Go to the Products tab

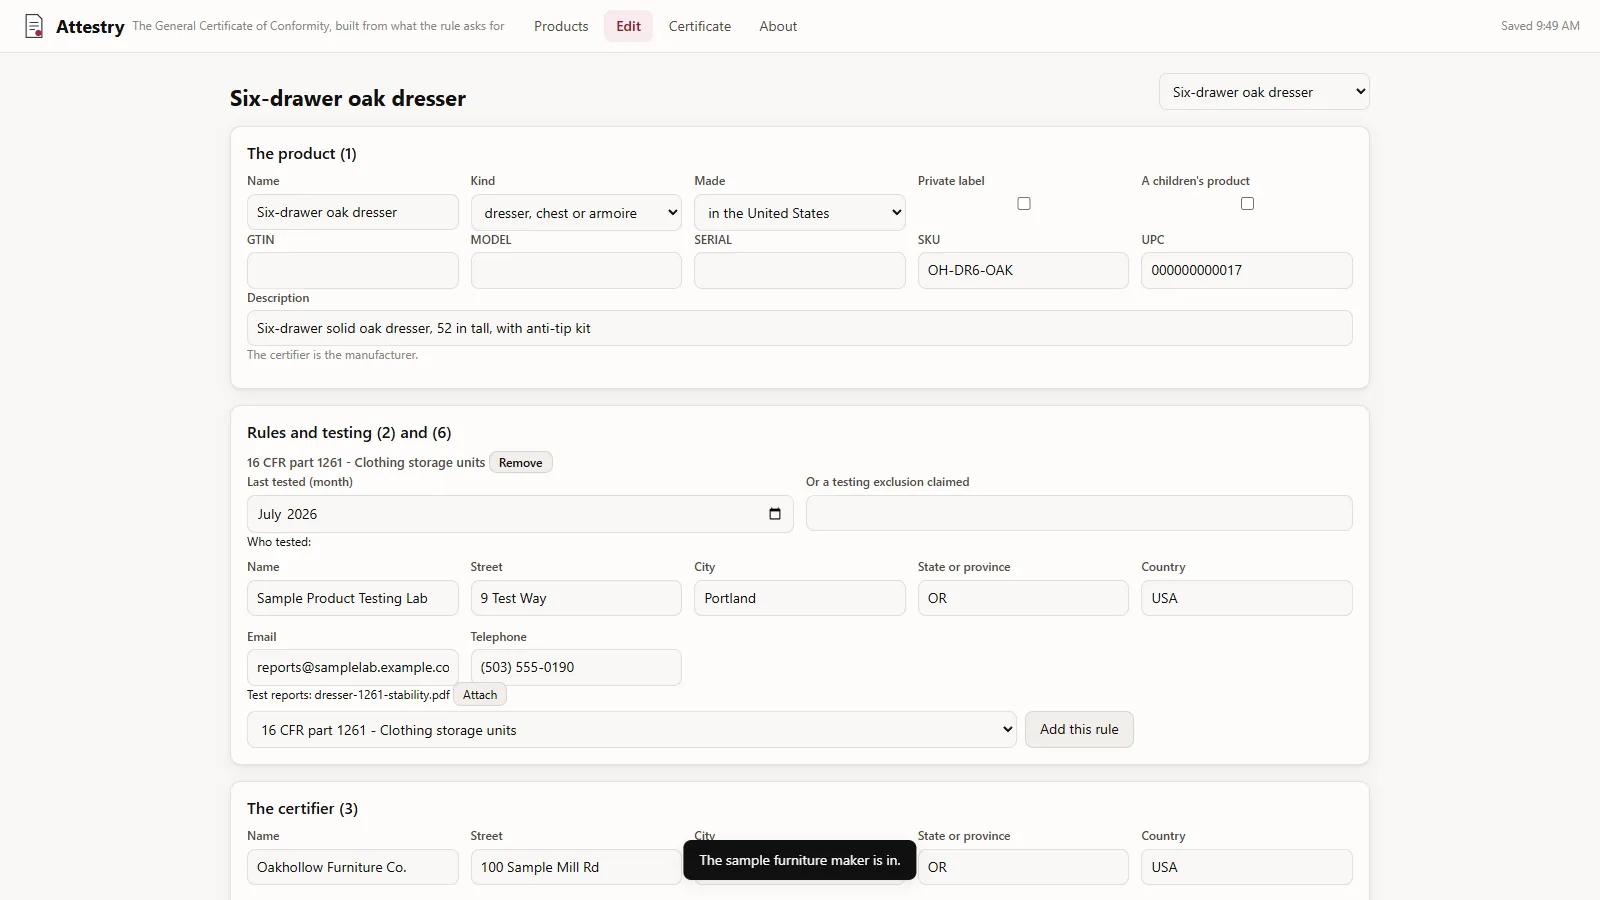561,26
